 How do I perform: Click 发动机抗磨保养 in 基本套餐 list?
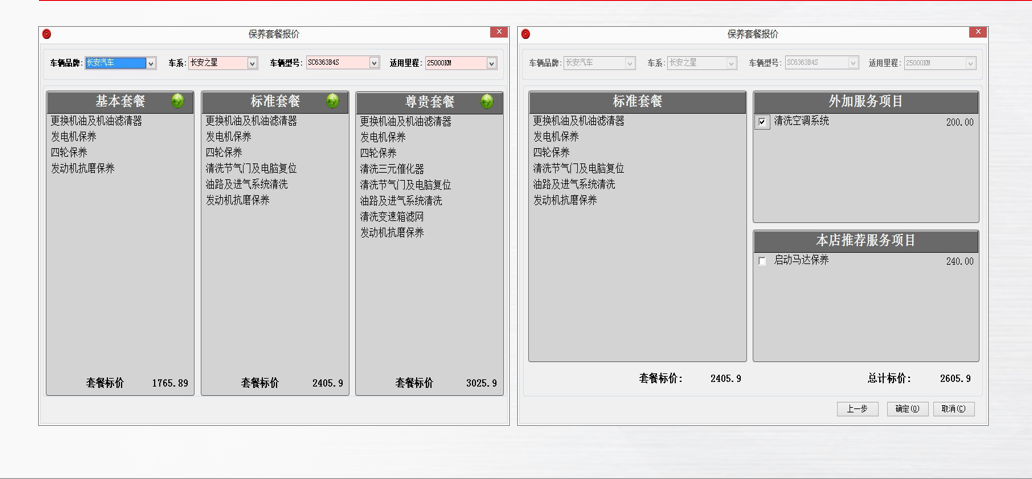(x=83, y=169)
